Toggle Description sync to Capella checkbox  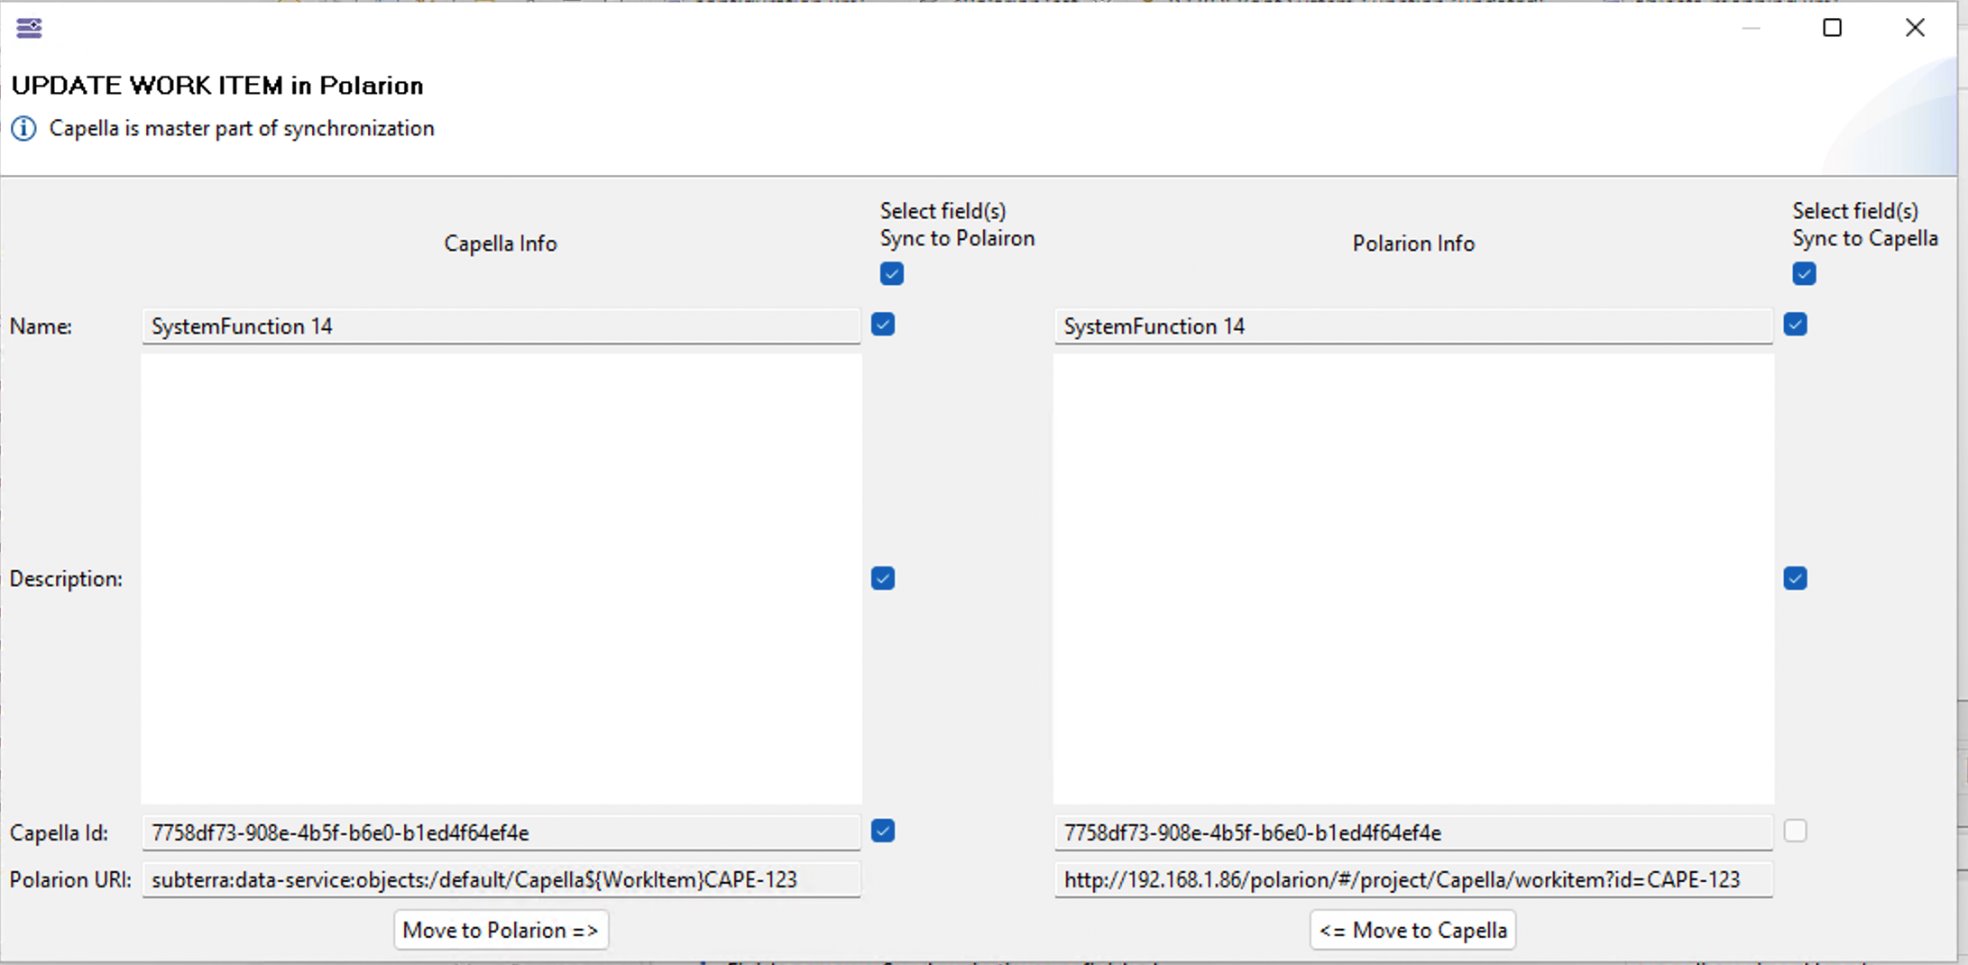(x=1795, y=578)
